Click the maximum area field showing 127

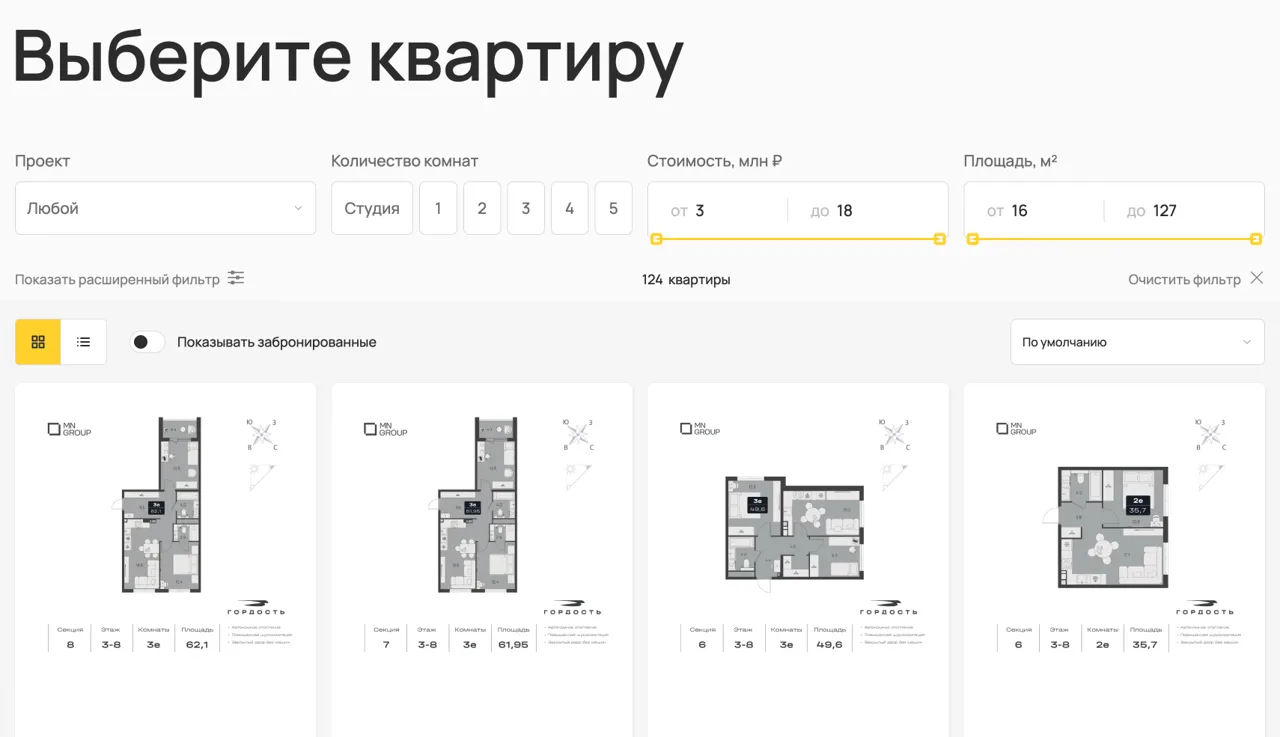click(1183, 210)
